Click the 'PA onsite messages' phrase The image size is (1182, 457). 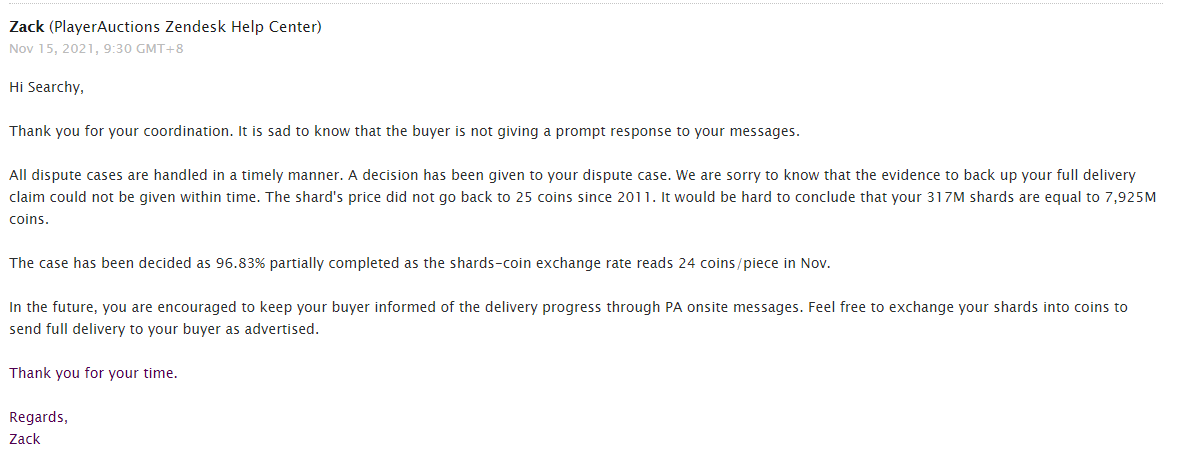point(733,308)
